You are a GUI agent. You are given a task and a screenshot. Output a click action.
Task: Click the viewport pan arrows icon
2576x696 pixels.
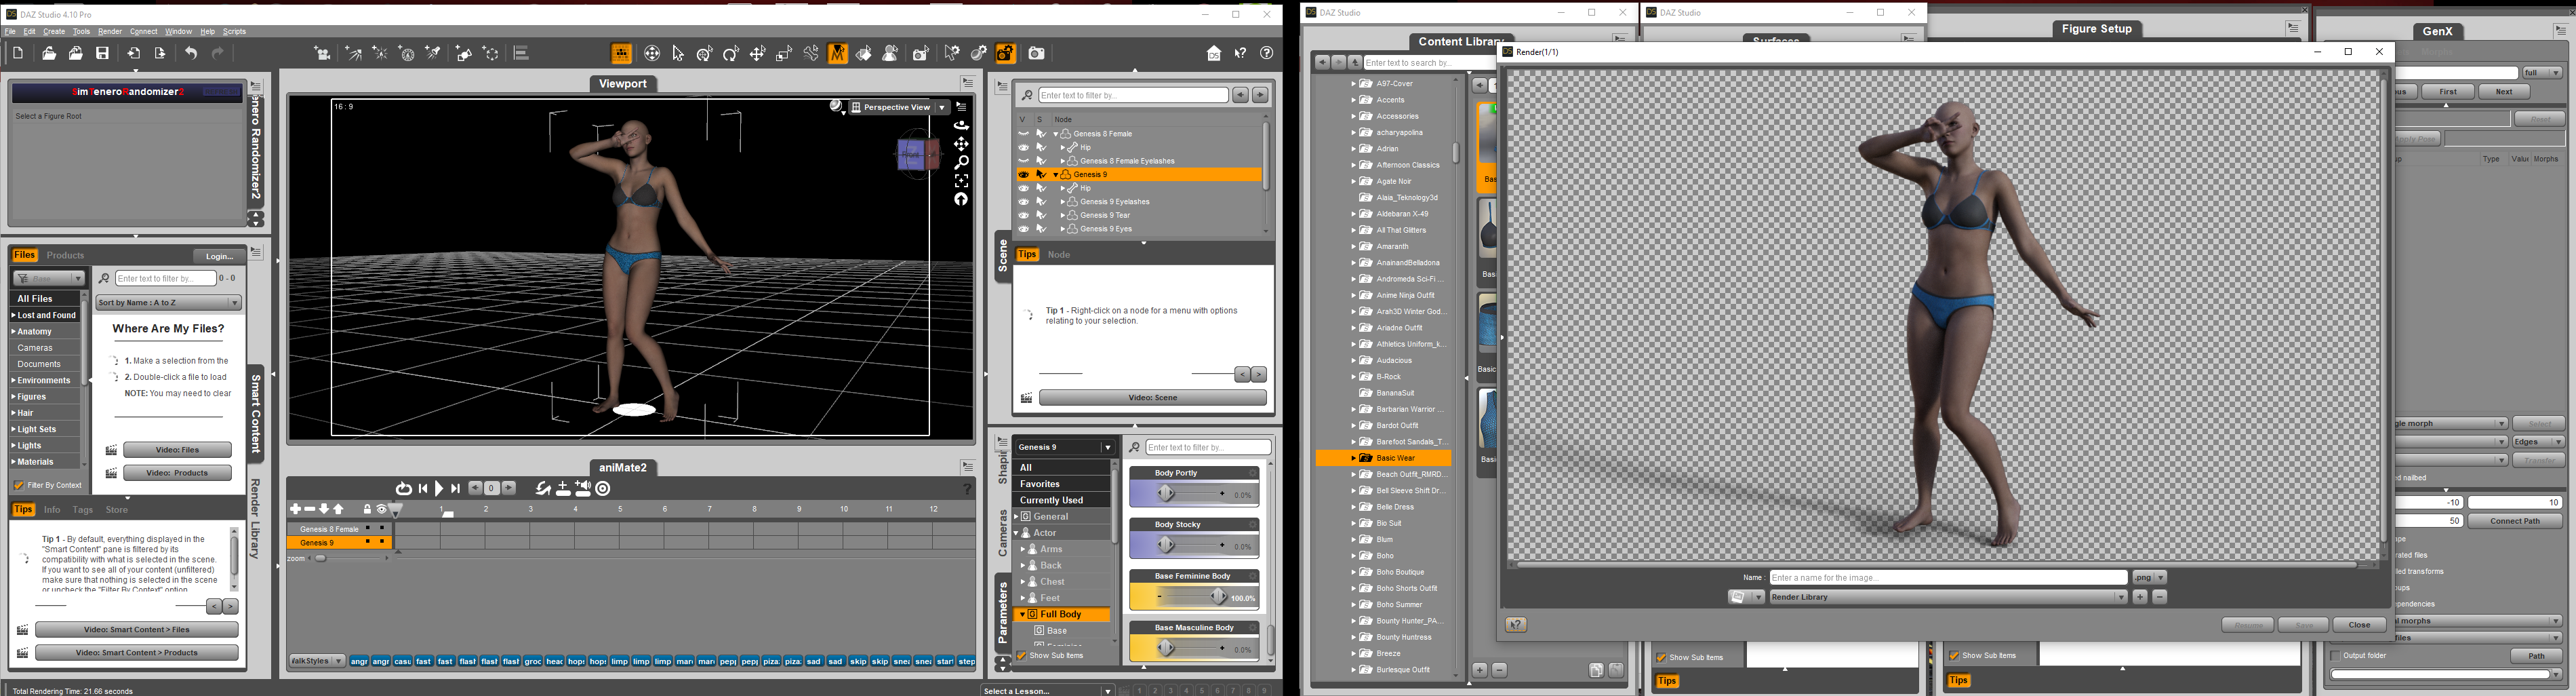coord(962,144)
